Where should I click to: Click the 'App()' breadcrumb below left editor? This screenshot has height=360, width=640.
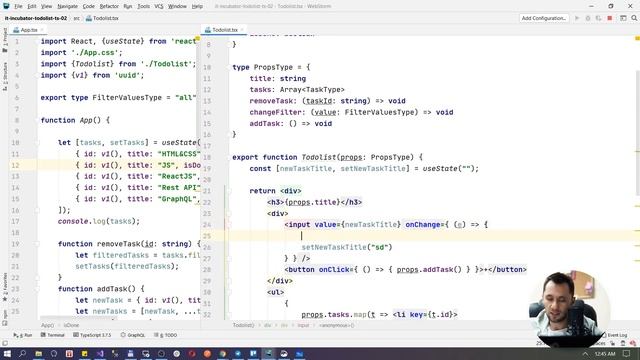point(47,325)
